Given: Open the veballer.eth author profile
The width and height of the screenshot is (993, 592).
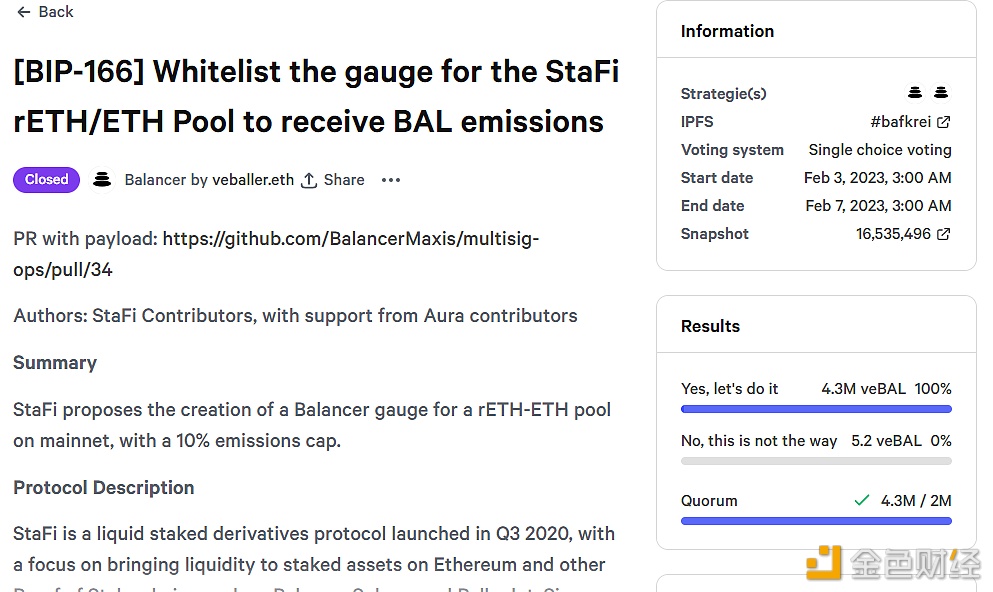Looking at the screenshot, I should pyautogui.click(x=253, y=180).
